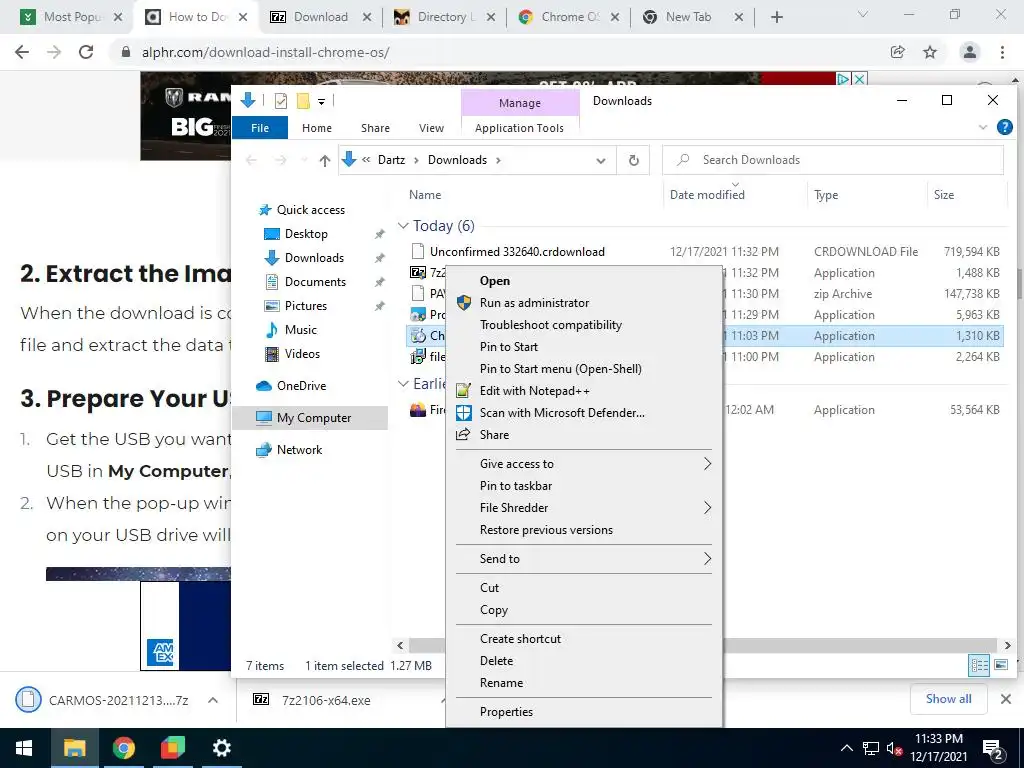The image size is (1024, 768).
Task: Click the taskbar clock 11:33 PM
Action: click(938, 739)
